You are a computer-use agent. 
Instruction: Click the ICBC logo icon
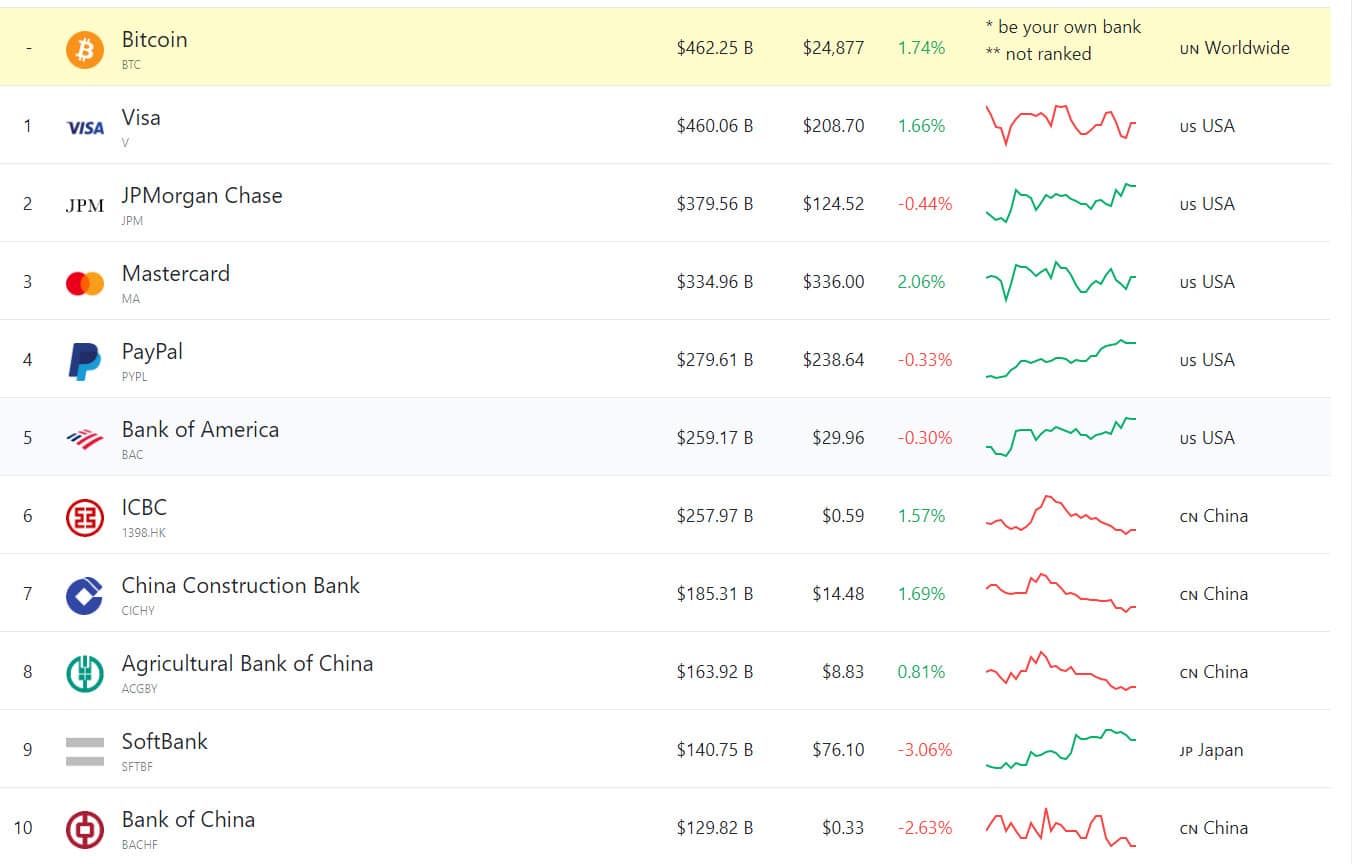click(x=85, y=517)
